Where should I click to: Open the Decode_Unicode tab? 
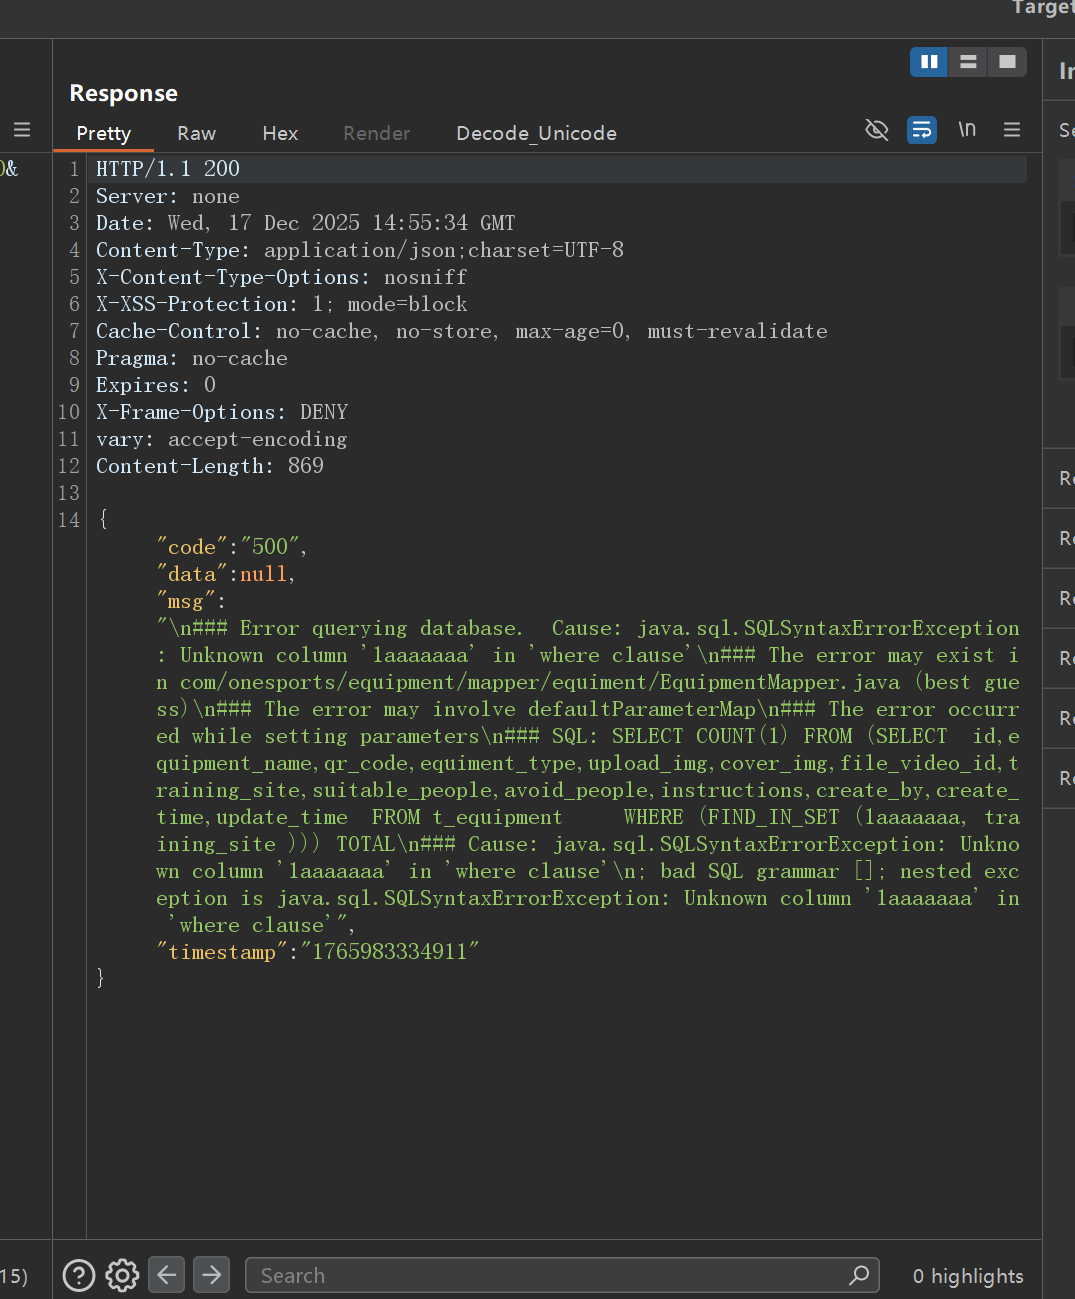536,133
